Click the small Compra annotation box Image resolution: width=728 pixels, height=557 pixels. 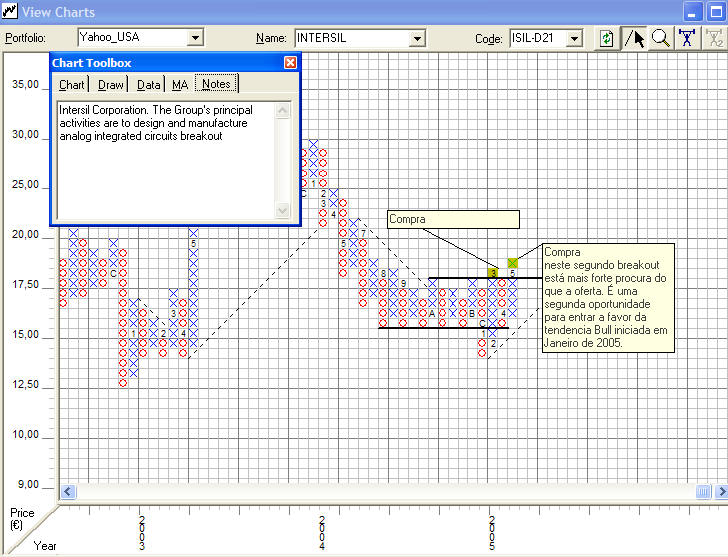coord(453,219)
